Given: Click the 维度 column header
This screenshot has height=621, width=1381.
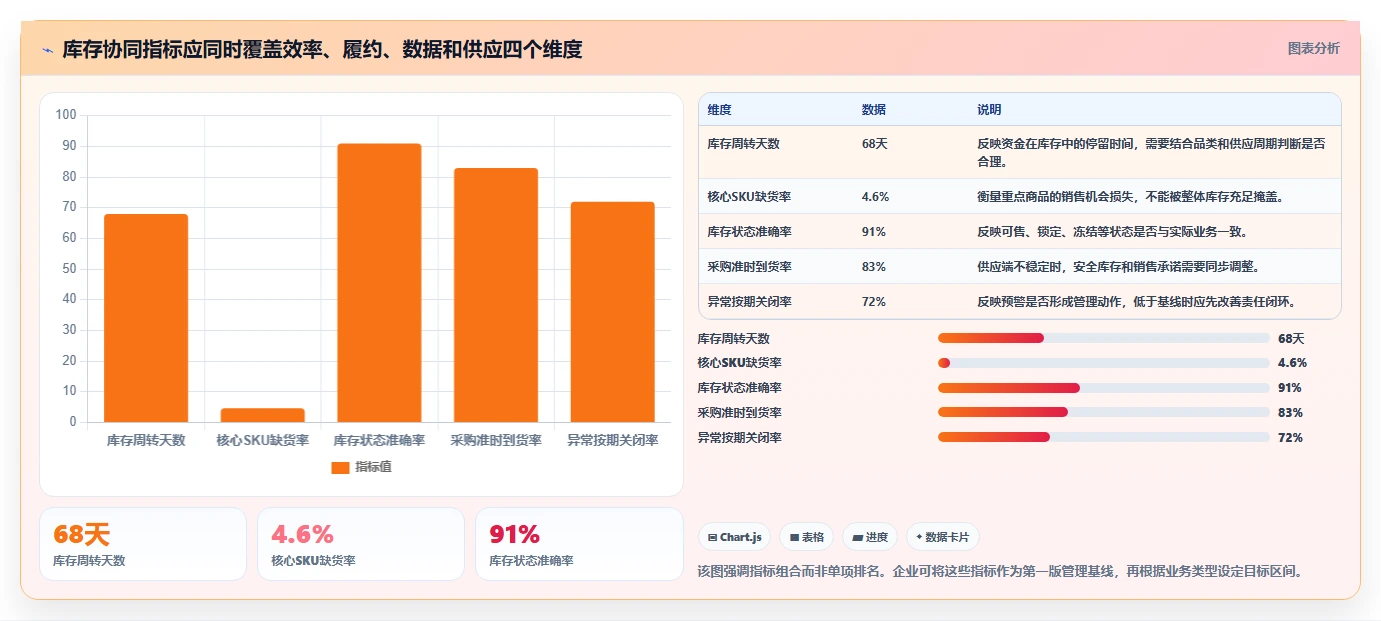Looking at the screenshot, I should pos(719,110).
